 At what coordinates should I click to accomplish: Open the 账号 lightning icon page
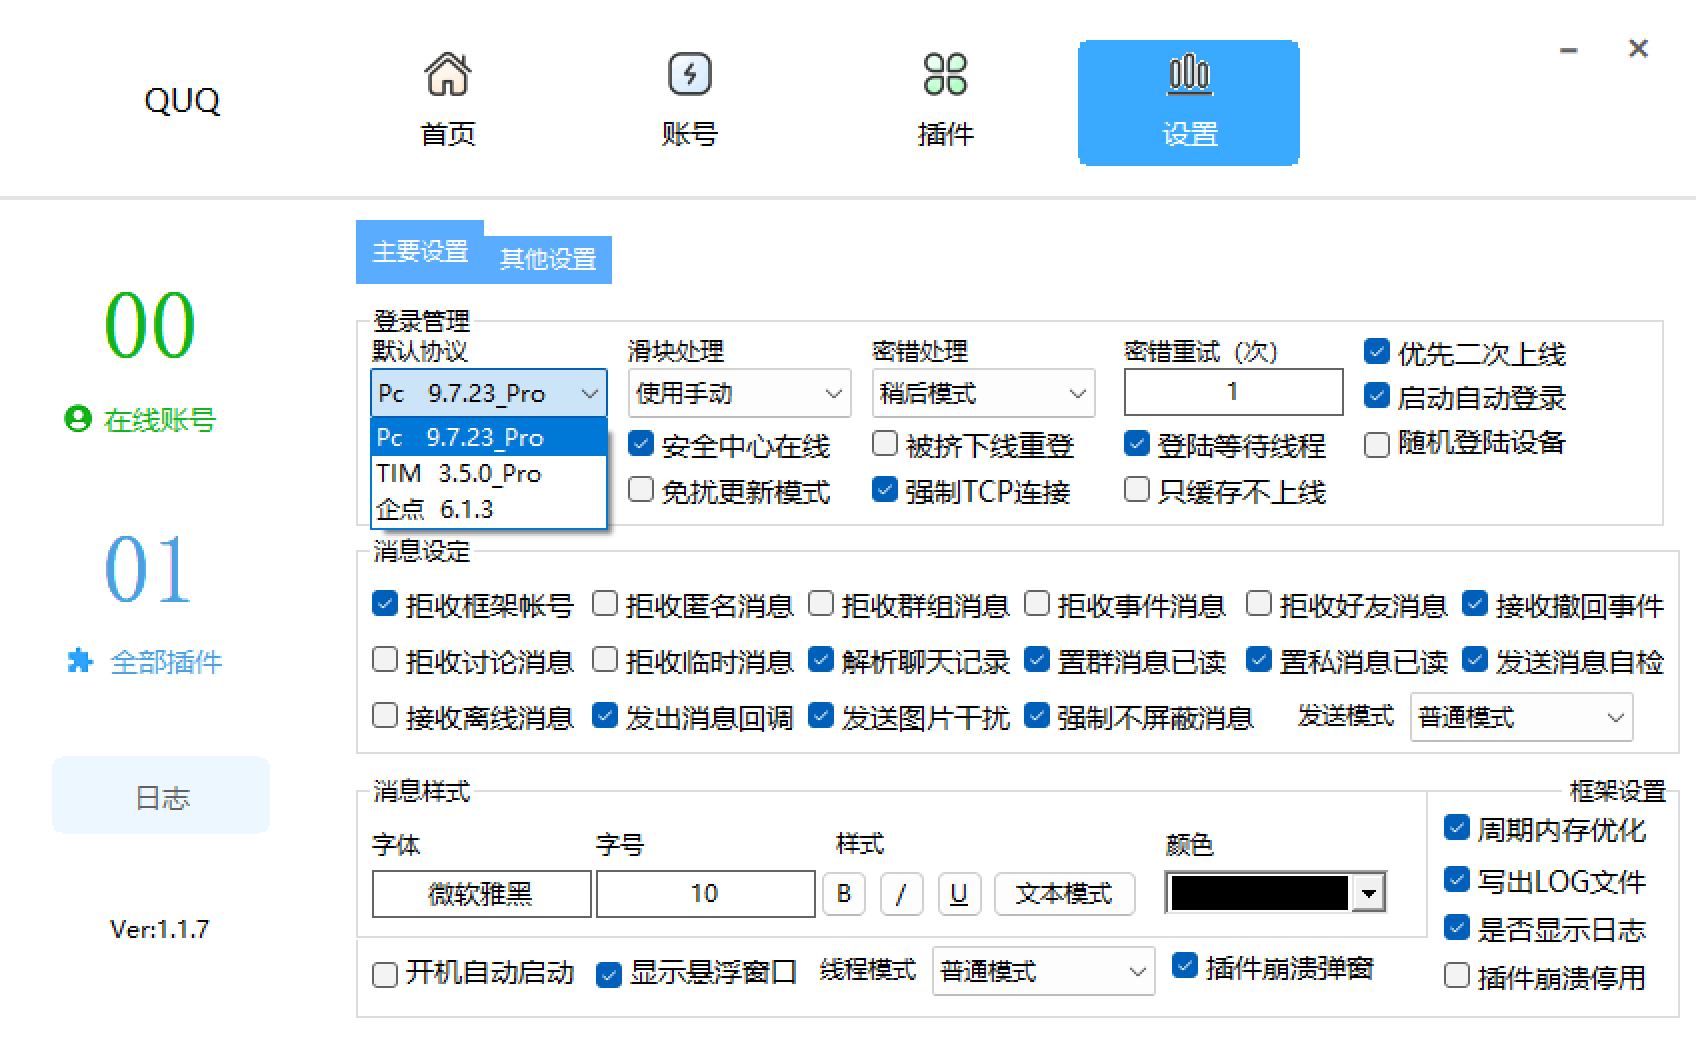click(x=689, y=74)
